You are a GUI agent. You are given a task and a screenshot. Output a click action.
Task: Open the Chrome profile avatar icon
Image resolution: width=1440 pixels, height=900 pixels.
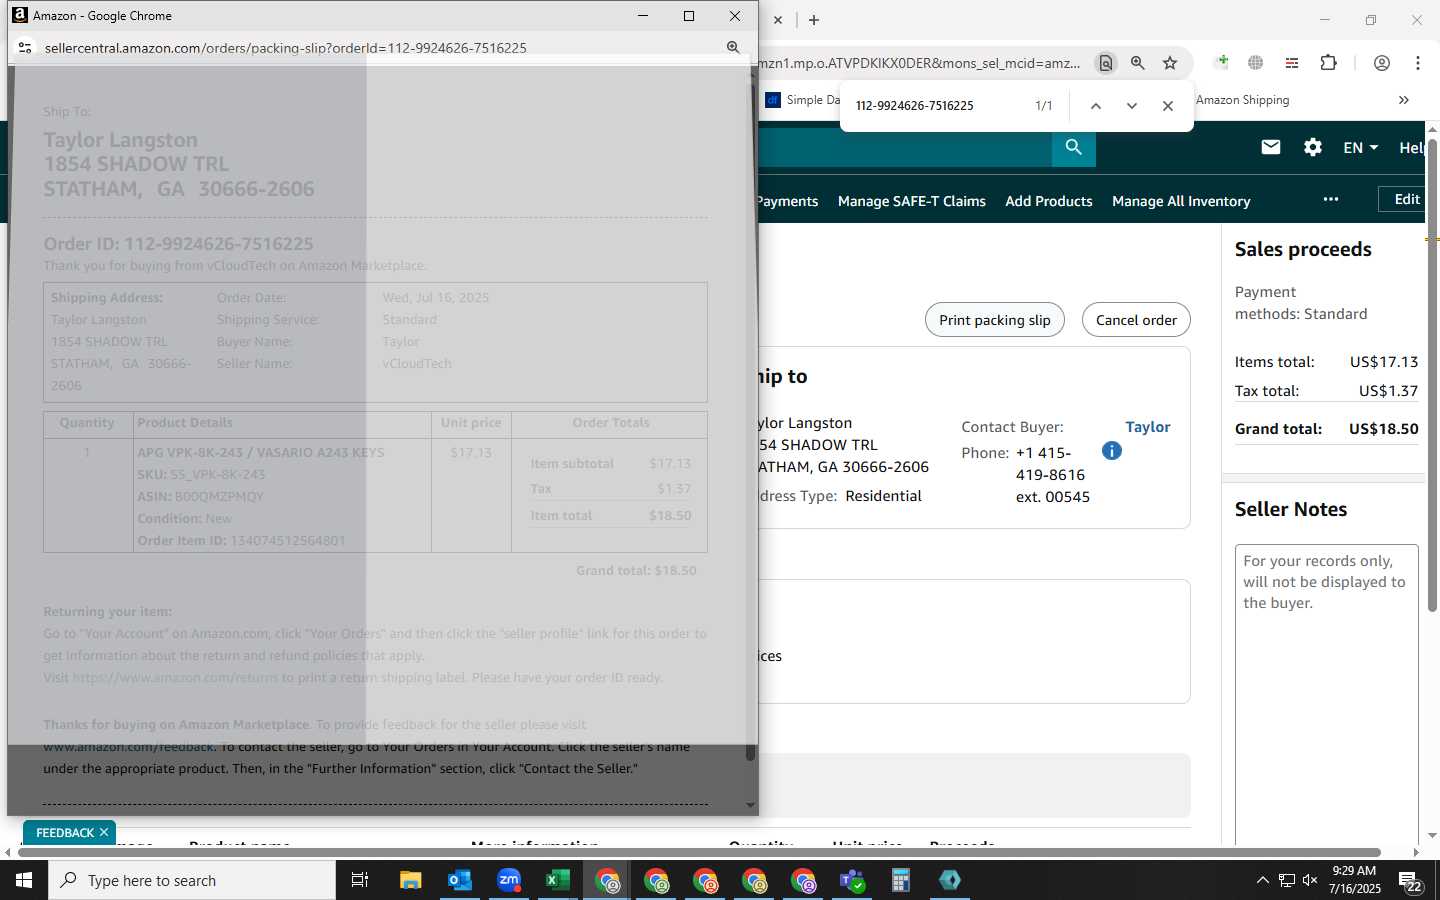tap(1382, 63)
